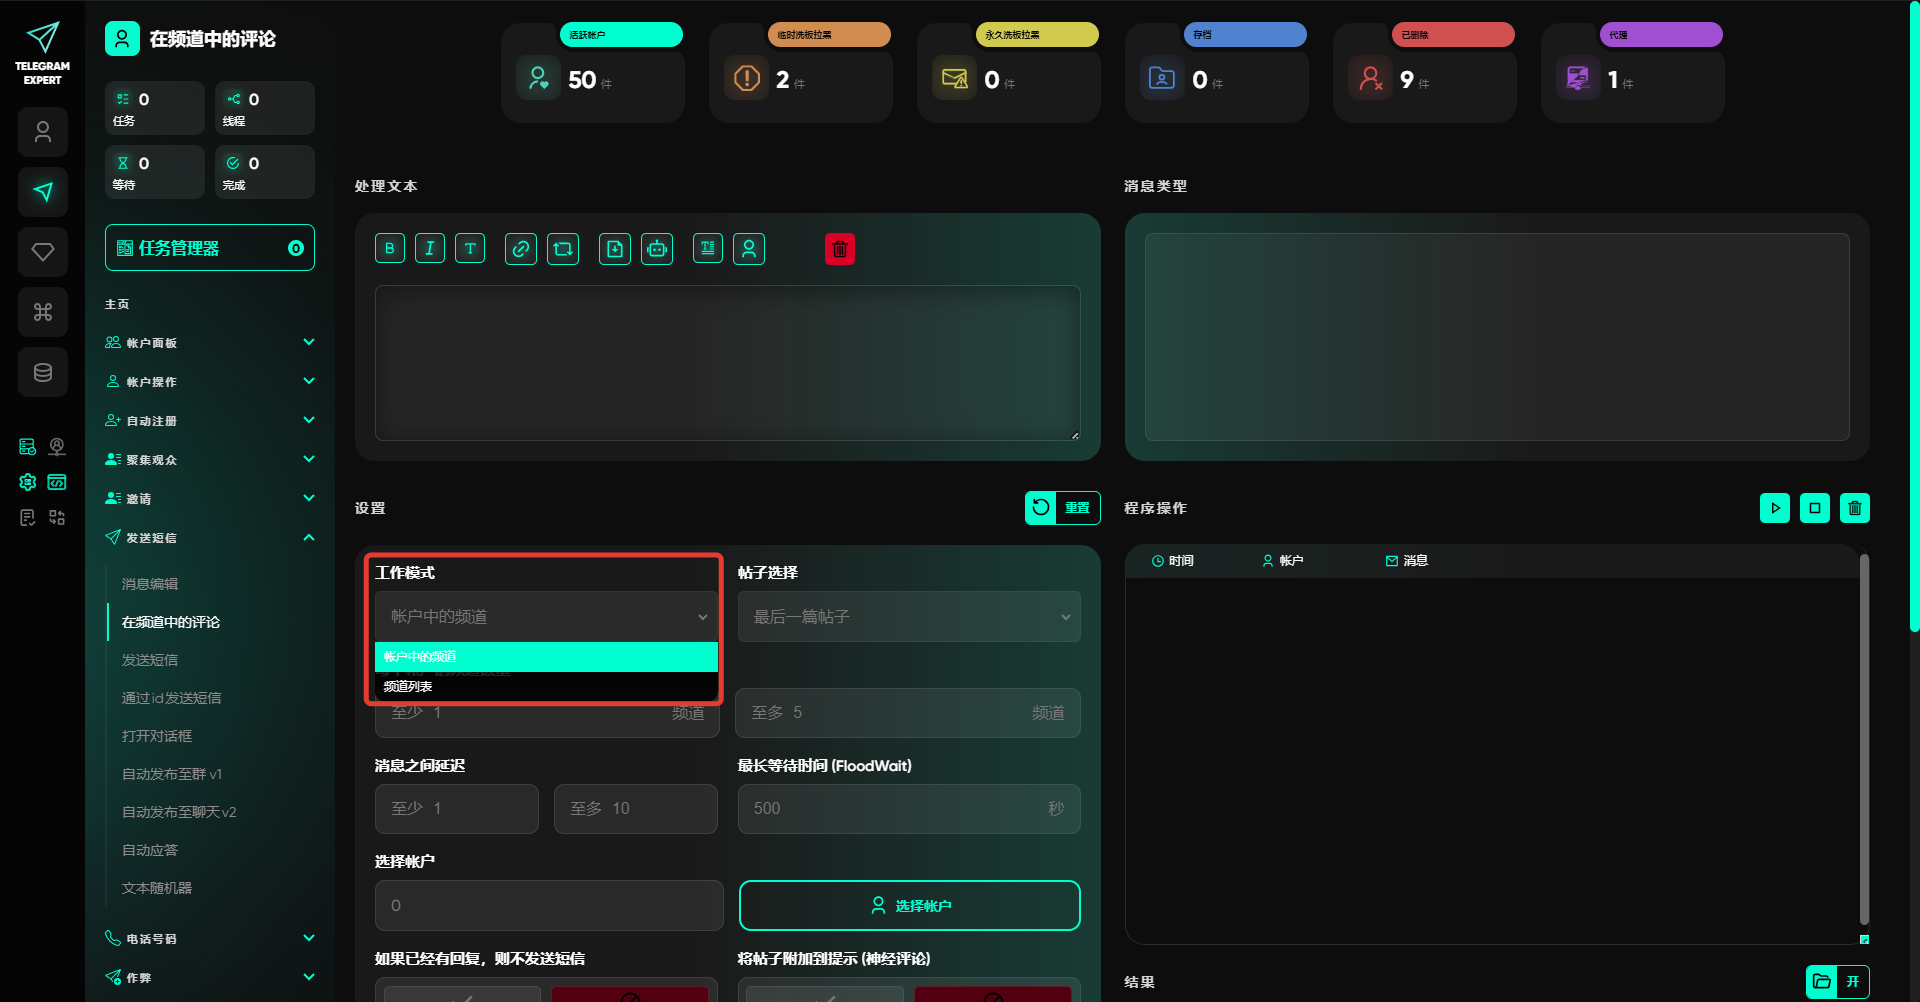Click the 重置 reset button
The width and height of the screenshot is (1920, 1002).
(1062, 508)
